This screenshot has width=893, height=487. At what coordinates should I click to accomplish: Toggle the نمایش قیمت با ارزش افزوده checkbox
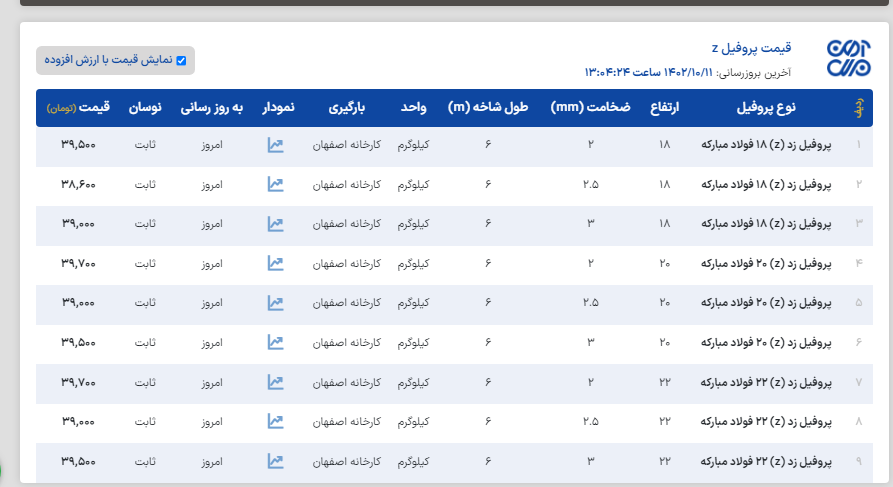pos(181,60)
